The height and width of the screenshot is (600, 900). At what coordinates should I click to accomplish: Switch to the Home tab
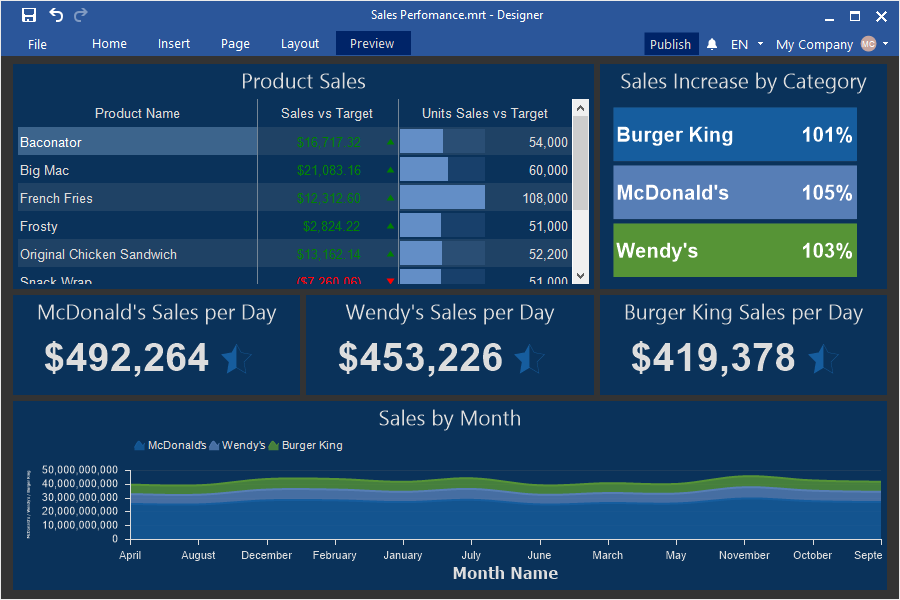click(109, 44)
